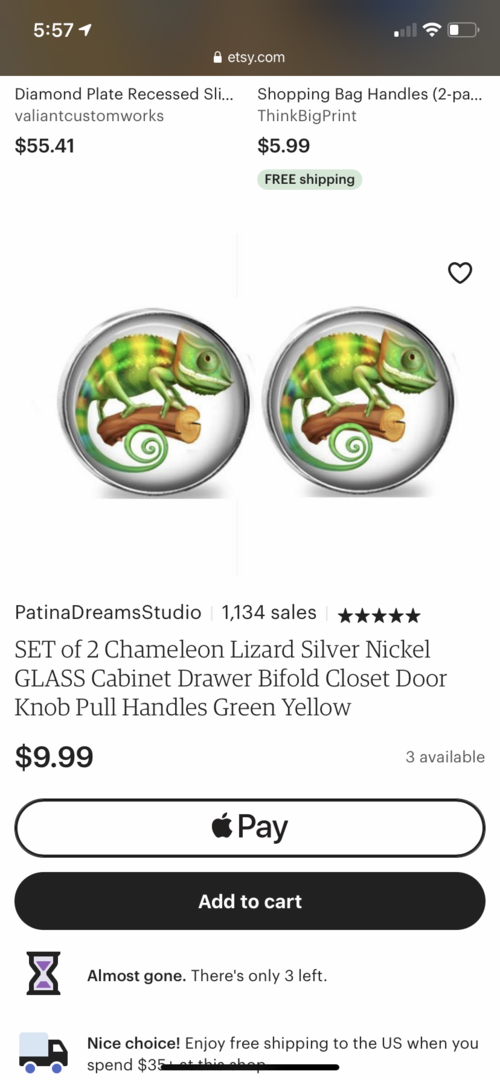Viewport: 500px width, 1080px height.
Task: Tap the hourglass Almost gone icon
Action: (43, 973)
